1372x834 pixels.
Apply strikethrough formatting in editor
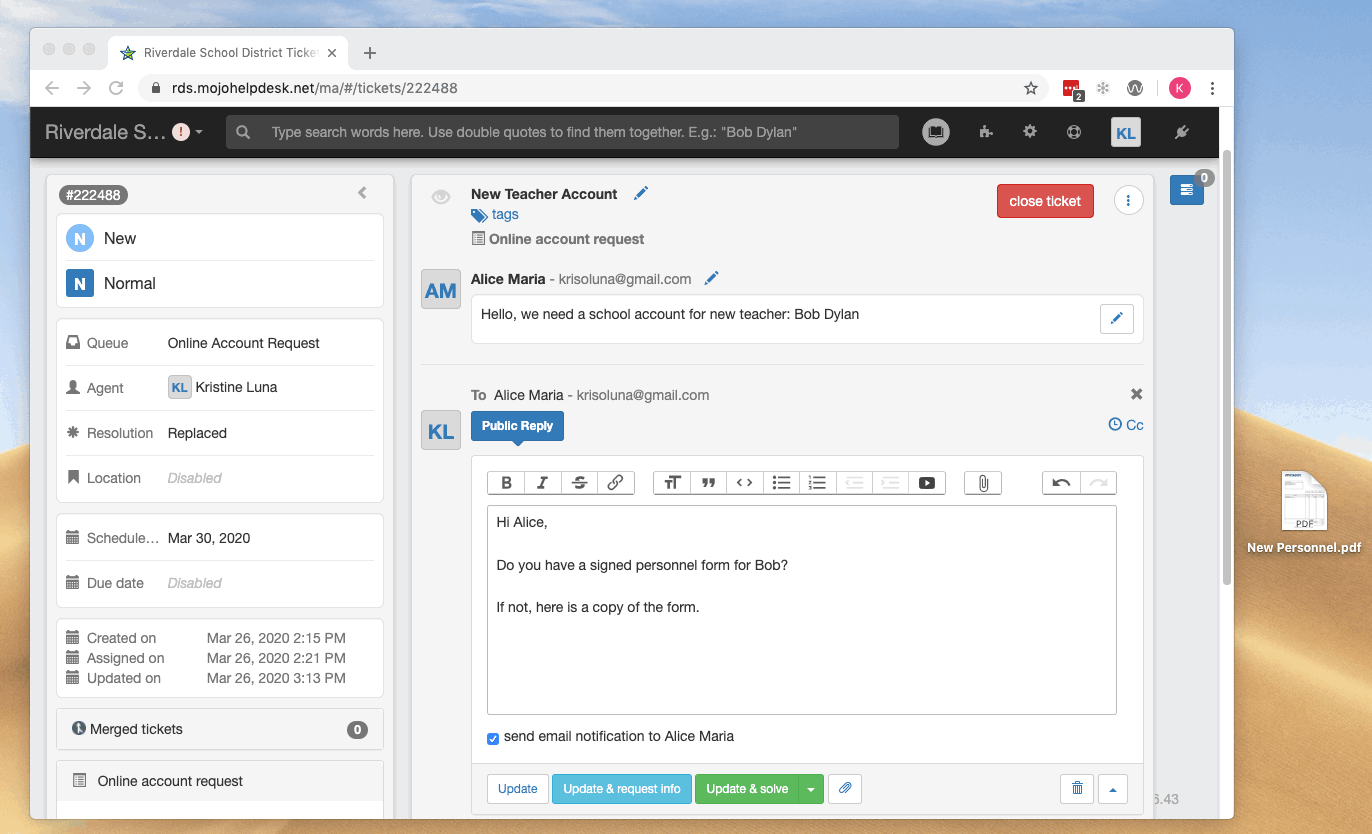[579, 483]
